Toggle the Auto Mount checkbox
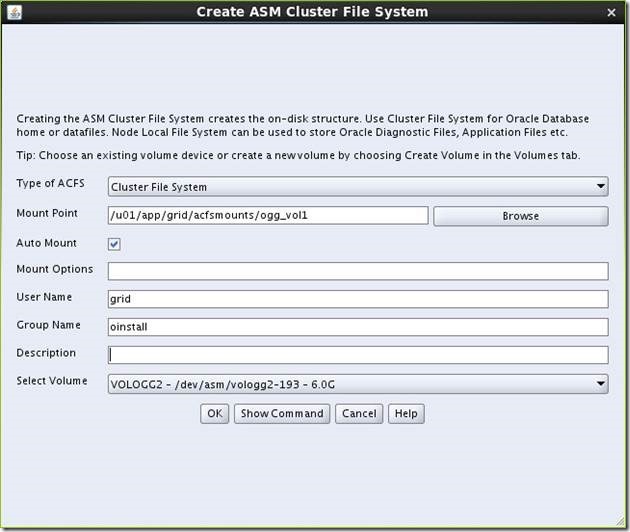 coord(115,243)
